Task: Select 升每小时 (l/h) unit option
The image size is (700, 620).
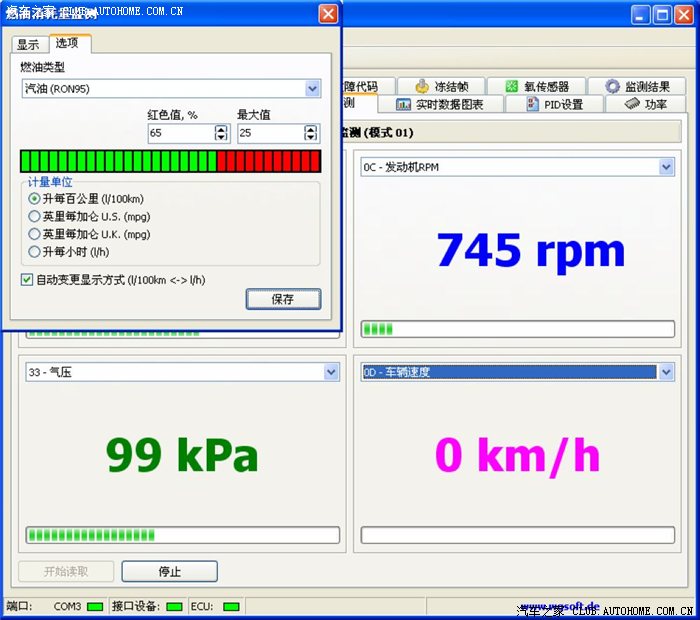Action: pos(35,252)
